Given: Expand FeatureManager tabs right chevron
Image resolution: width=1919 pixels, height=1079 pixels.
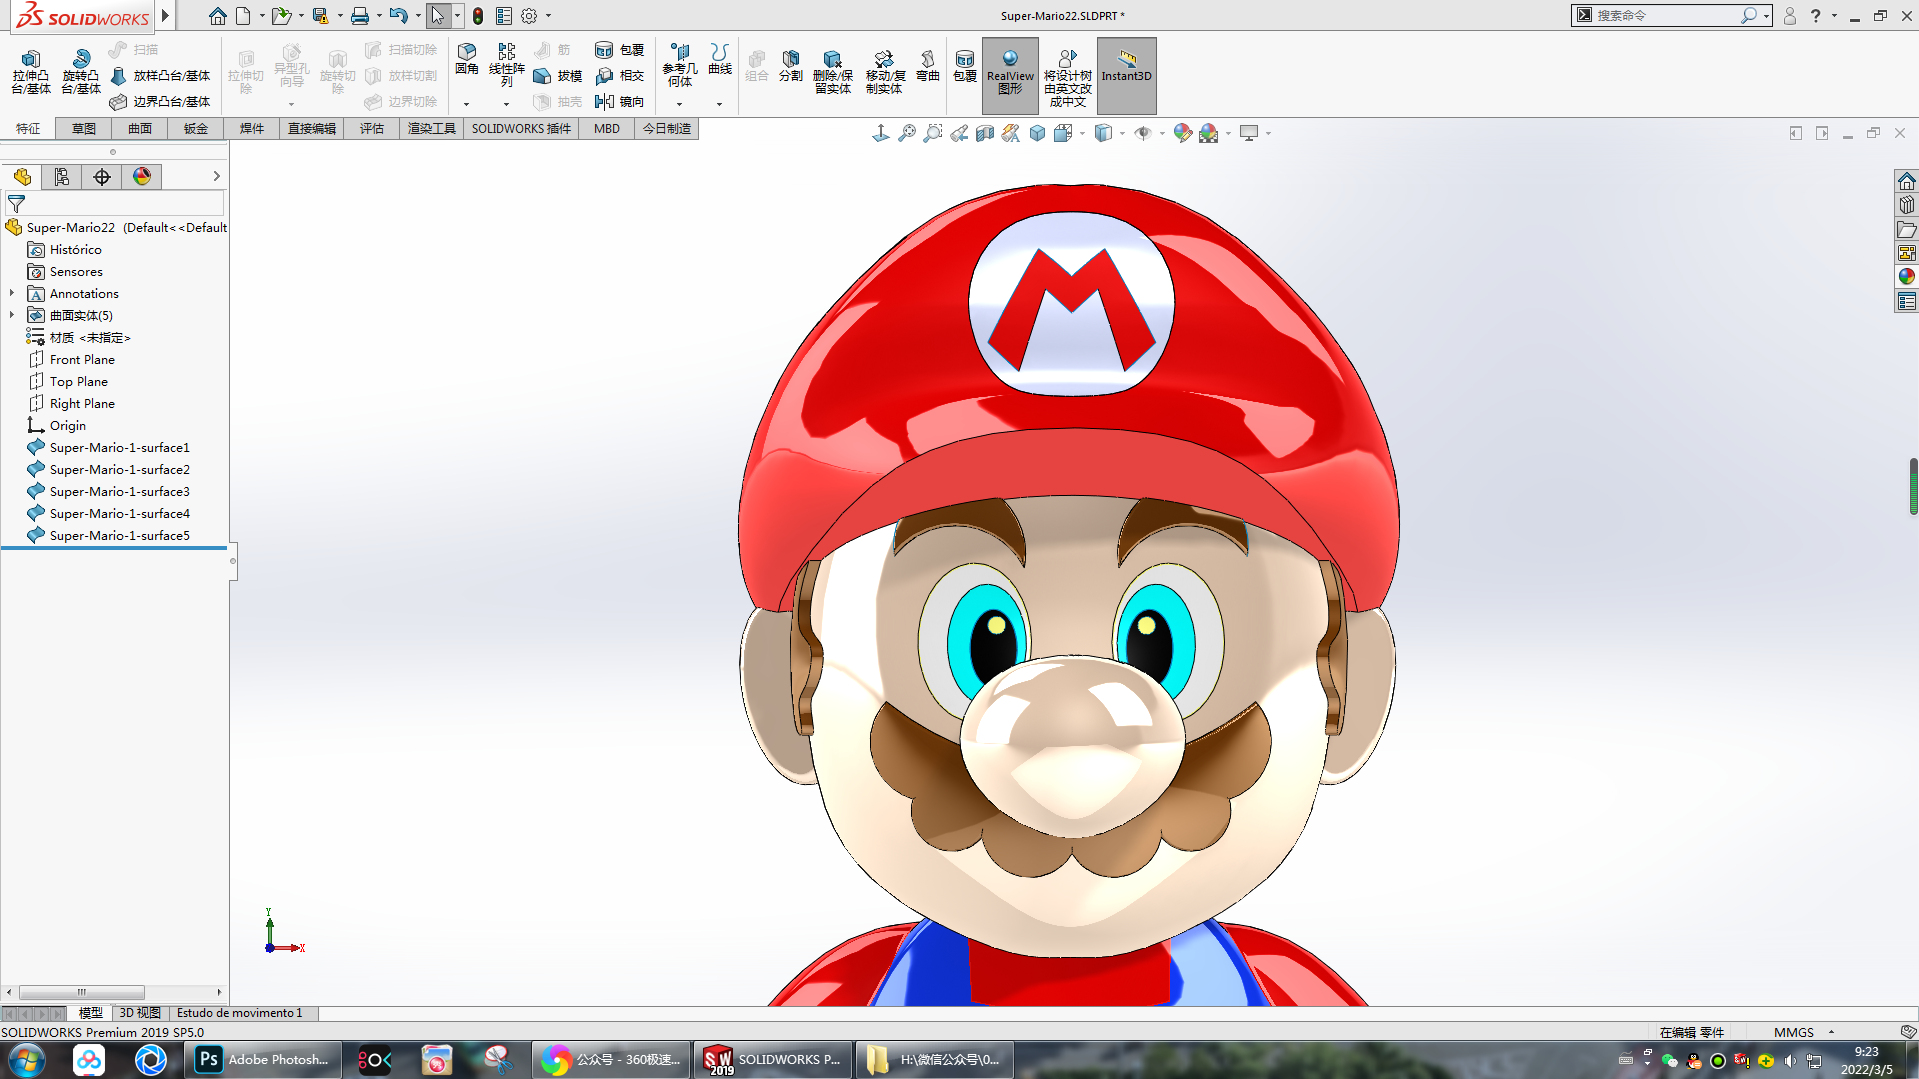Looking at the screenshot, I should point(216,177).
